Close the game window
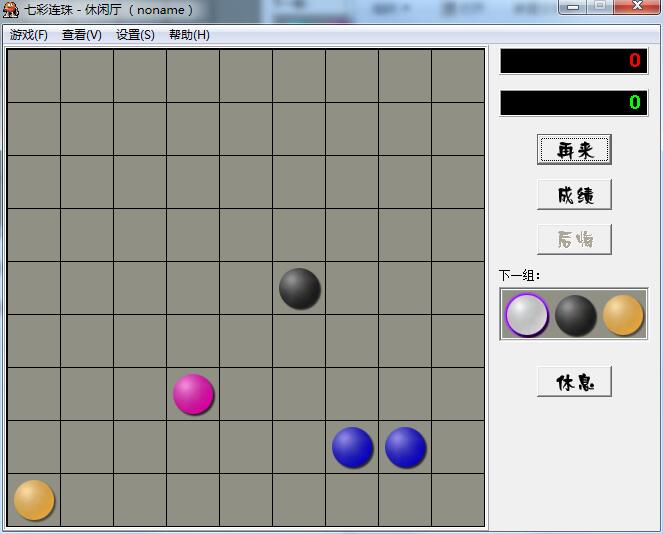The height and width of the screenshot is (534, 663). tap(637, 6)
